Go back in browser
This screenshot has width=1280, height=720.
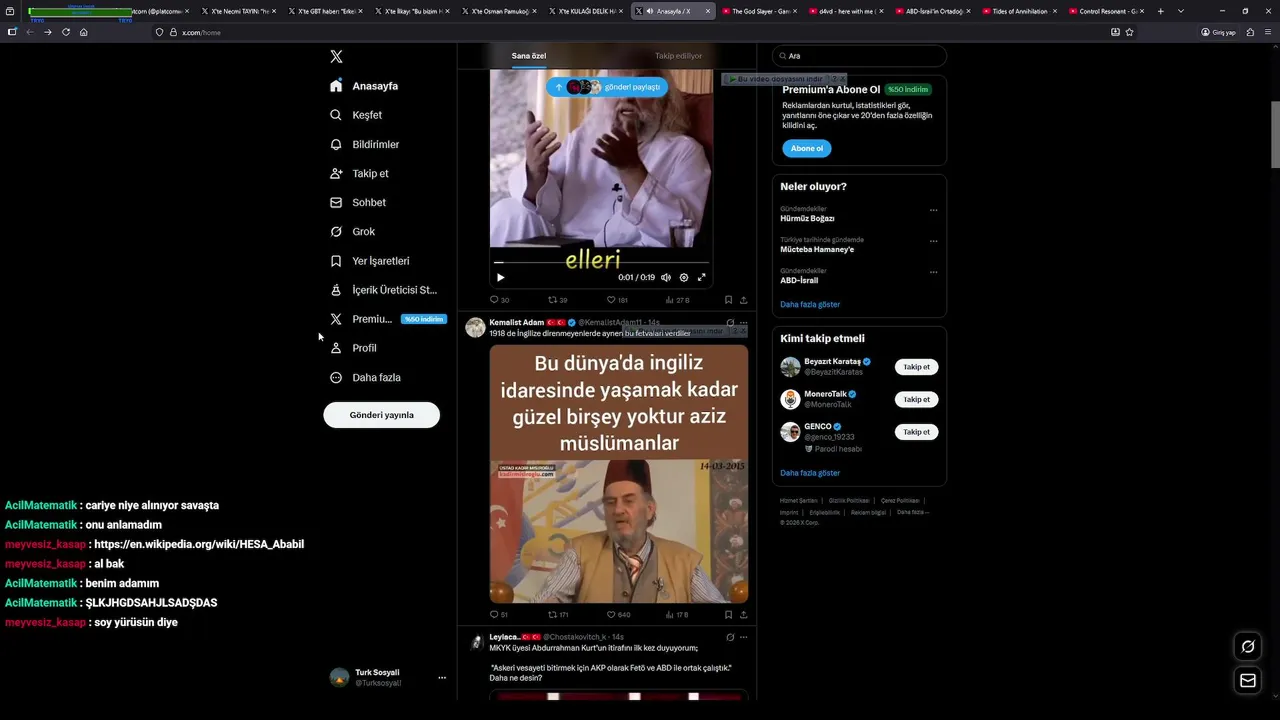coord(30,32)
